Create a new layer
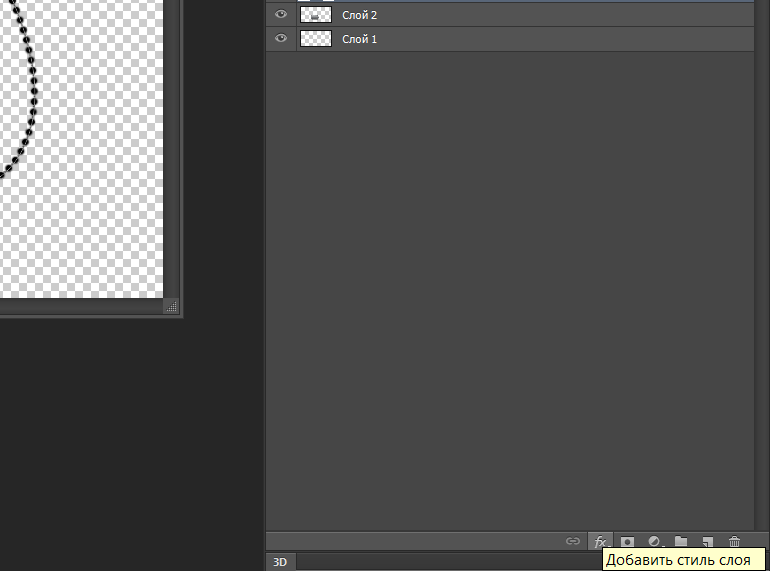 point(708,541)
